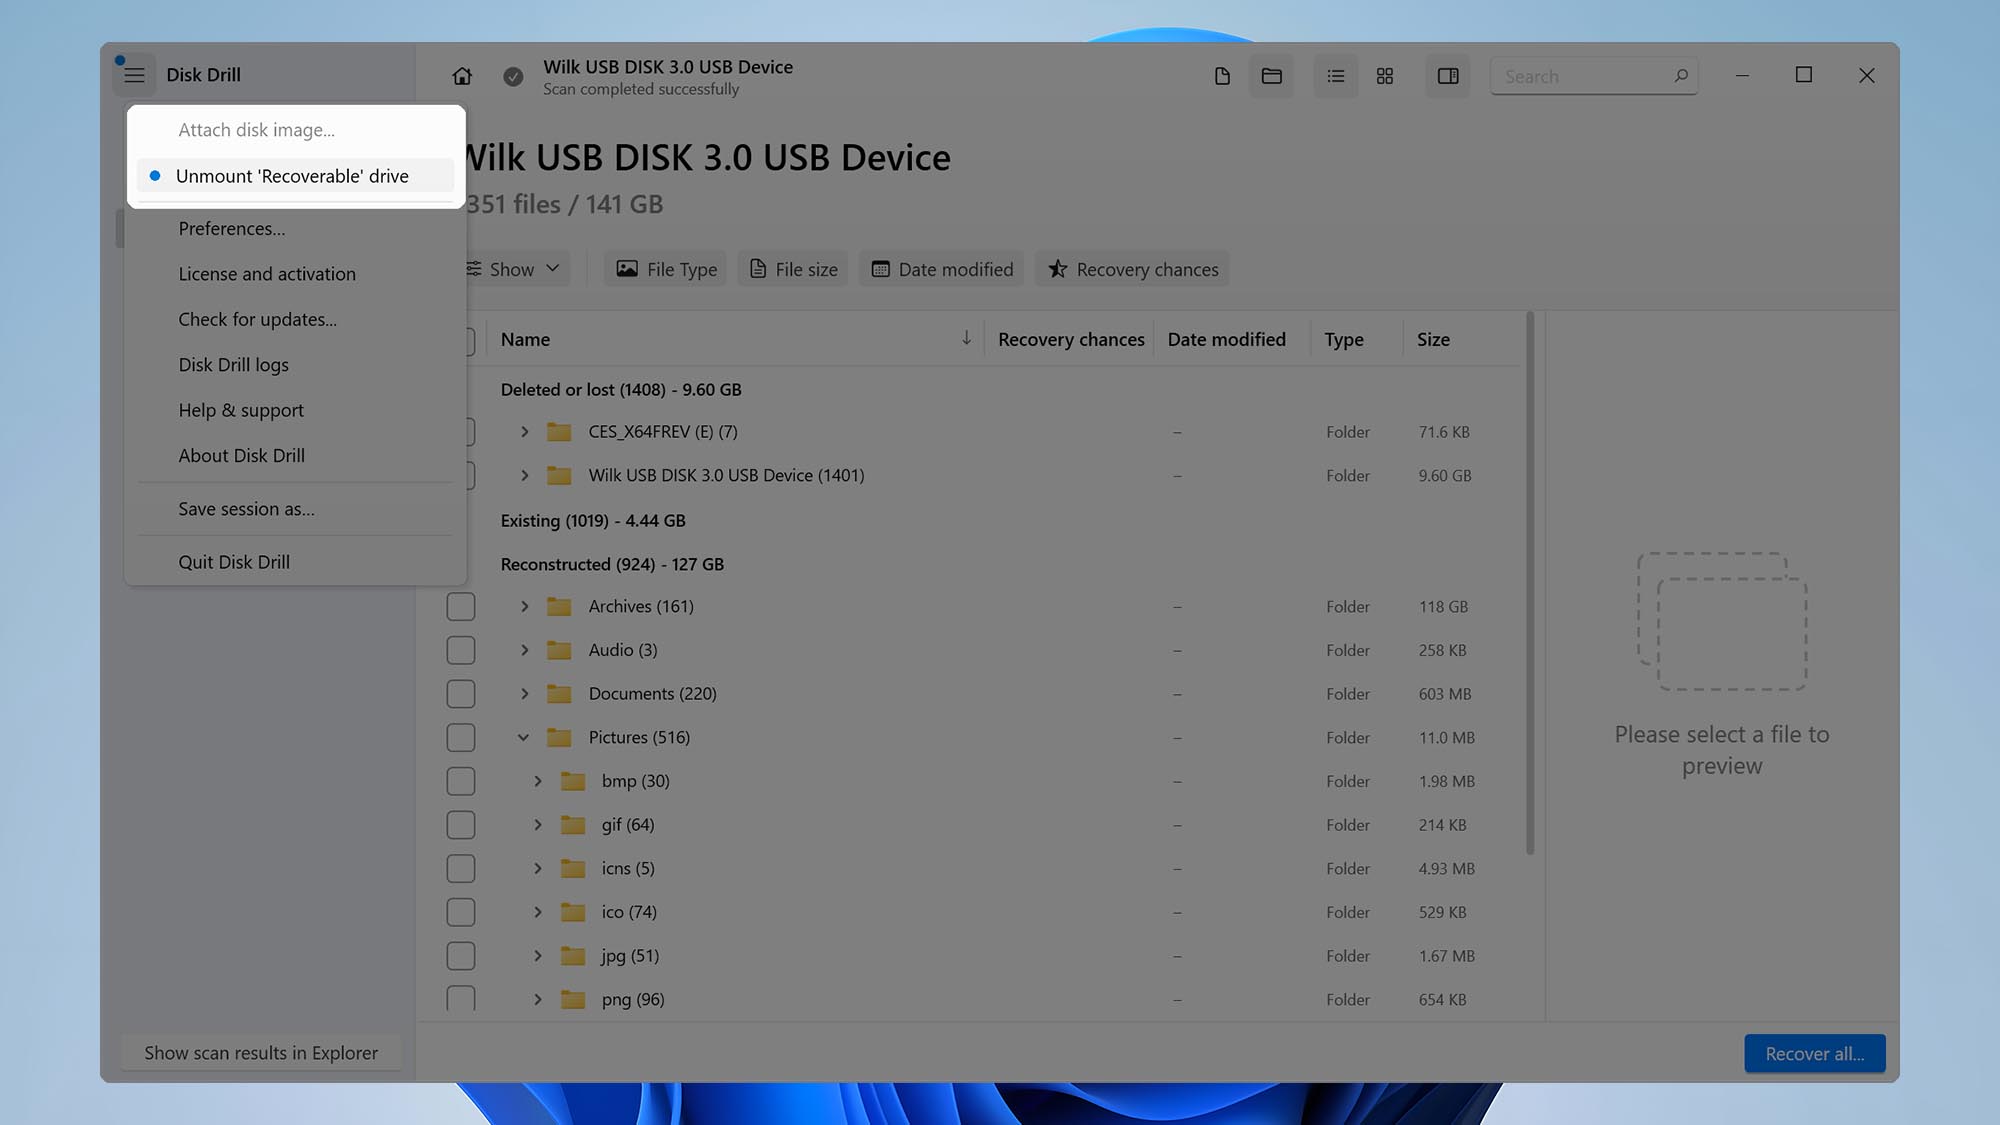Switch to list view layout
The width and height of the screenshot is (2000, 1125).
(x=1335, y=75)
